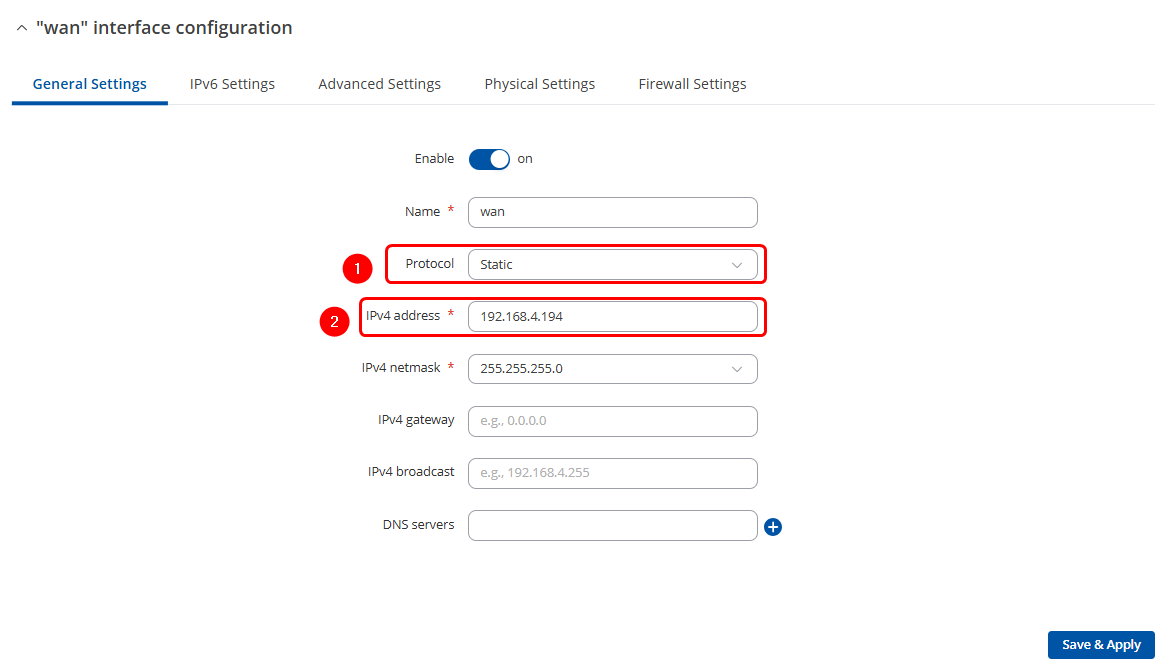Click the chevron arrow in netmask box
The image size is (1171, 664).
tap(737, 369)
